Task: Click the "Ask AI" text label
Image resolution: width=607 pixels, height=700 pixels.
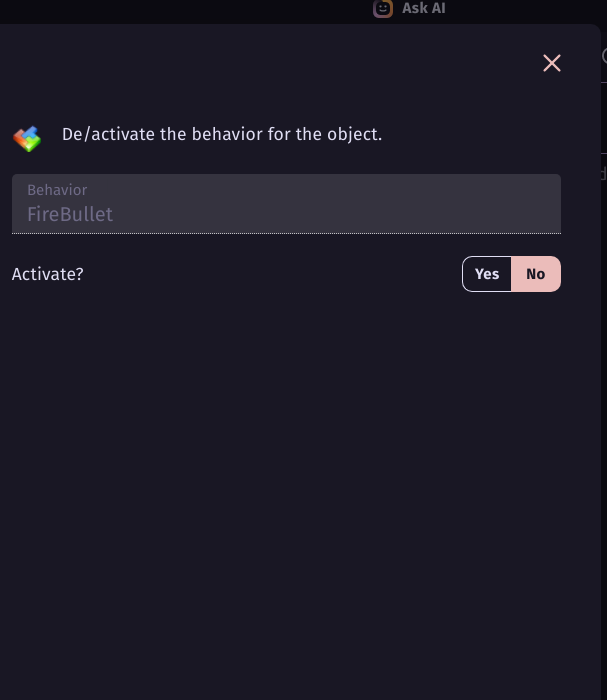Action: pos(424,8)
